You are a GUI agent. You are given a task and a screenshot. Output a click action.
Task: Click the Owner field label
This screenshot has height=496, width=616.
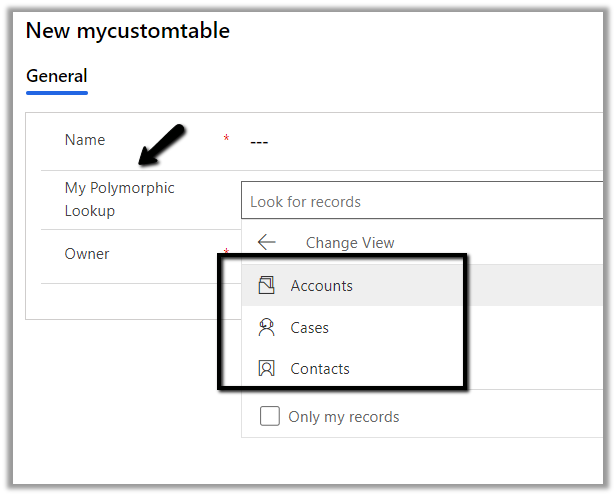tap(87, 254)
